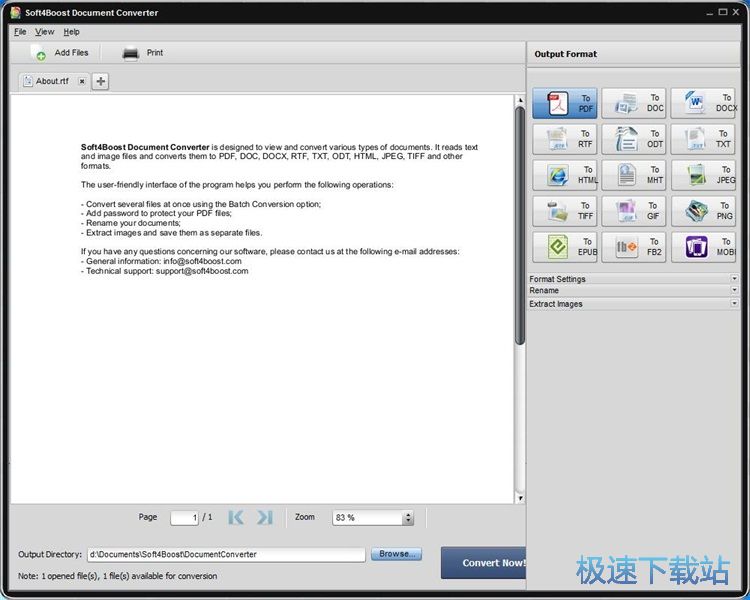The height and width of the screenshot is (600, 750).
Task: Choose the To DOCX output format
Action: [x=704, y=103]
